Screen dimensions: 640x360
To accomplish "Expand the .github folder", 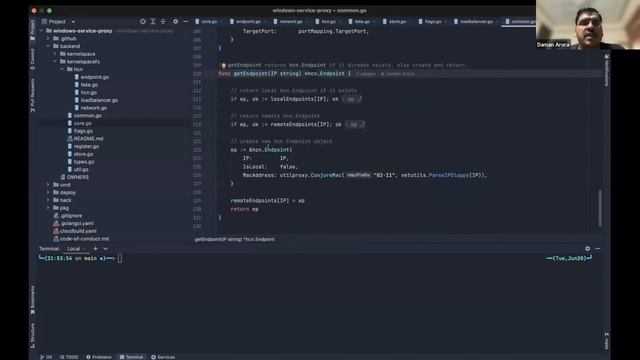I will [48, 38].
